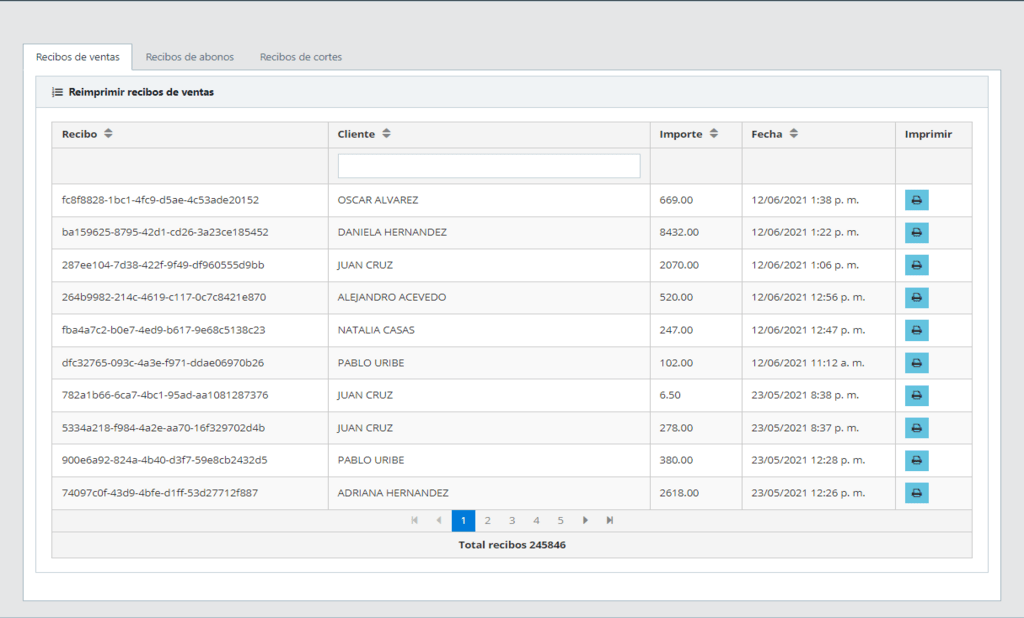Print the 2070.00 JUAN CRUZ receipt
The image size is (1024, 618).
coord(917,265)
